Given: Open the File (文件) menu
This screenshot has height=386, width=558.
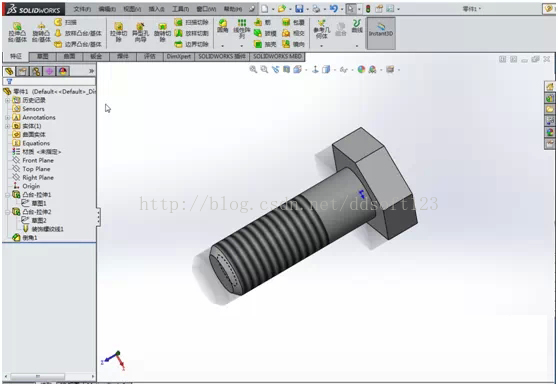Looking at the screenshot, I should (x=82, y=9).
